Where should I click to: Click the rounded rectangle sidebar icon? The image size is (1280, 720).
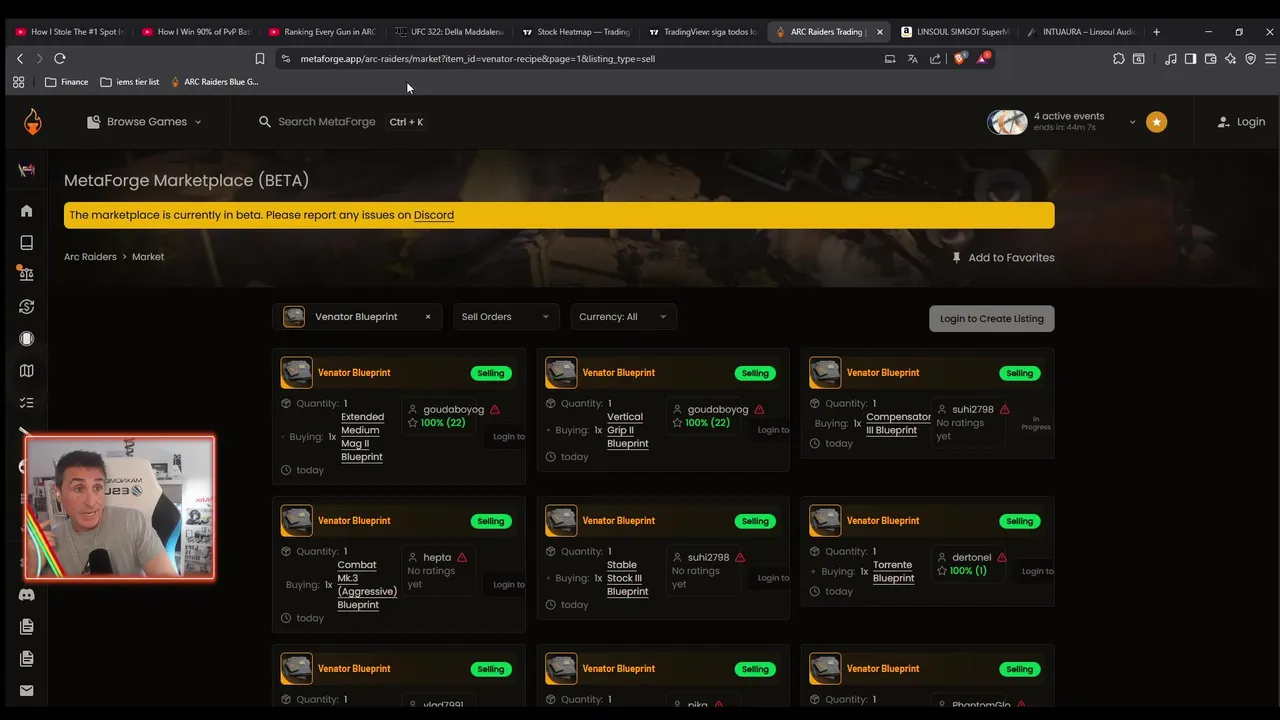tap(27, 339)
